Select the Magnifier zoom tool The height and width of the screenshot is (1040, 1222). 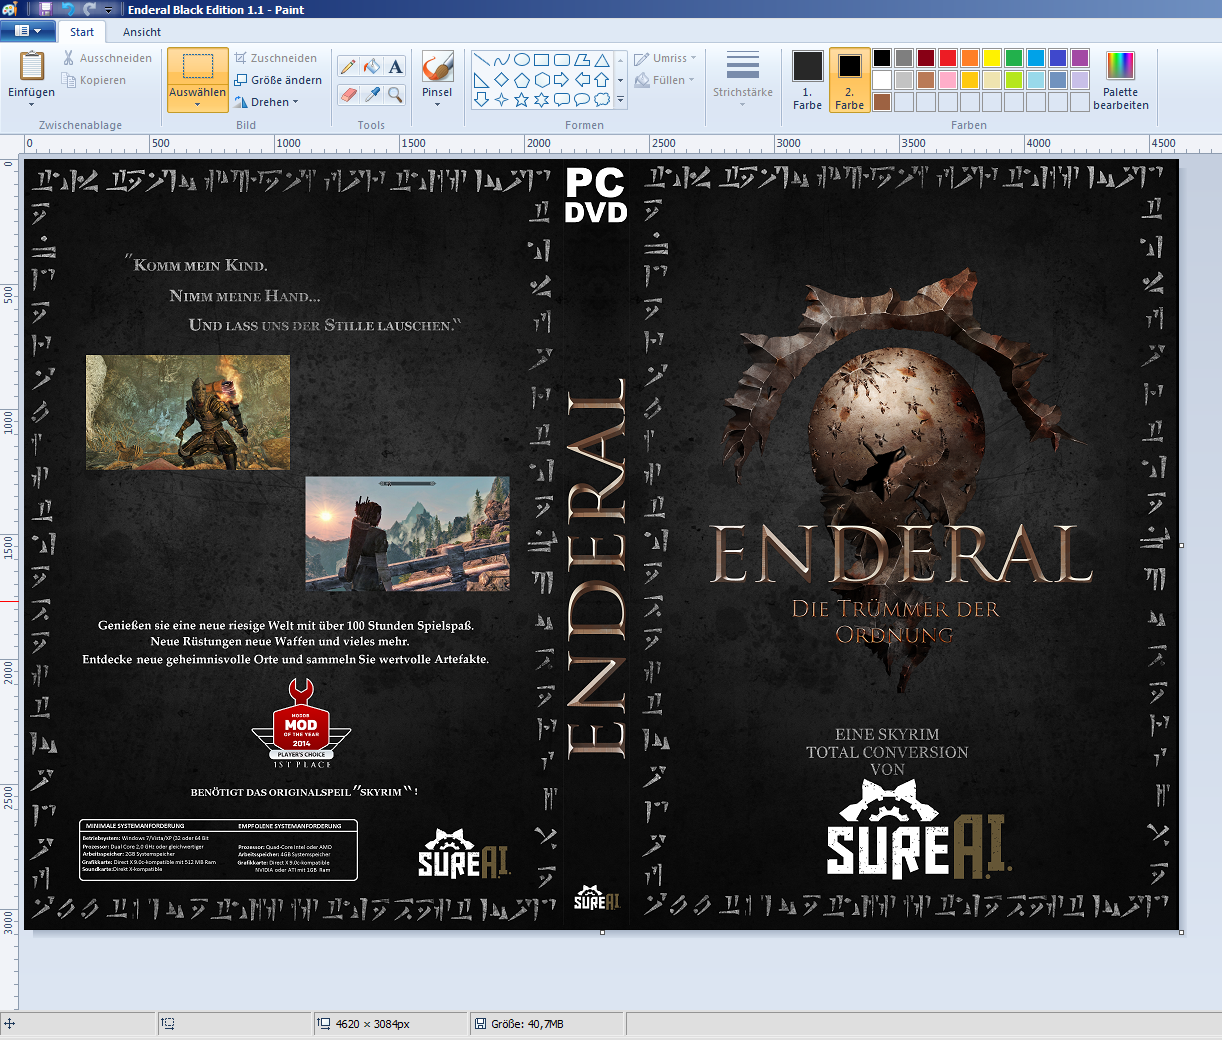pyautogui.click(x=396, y=95)
